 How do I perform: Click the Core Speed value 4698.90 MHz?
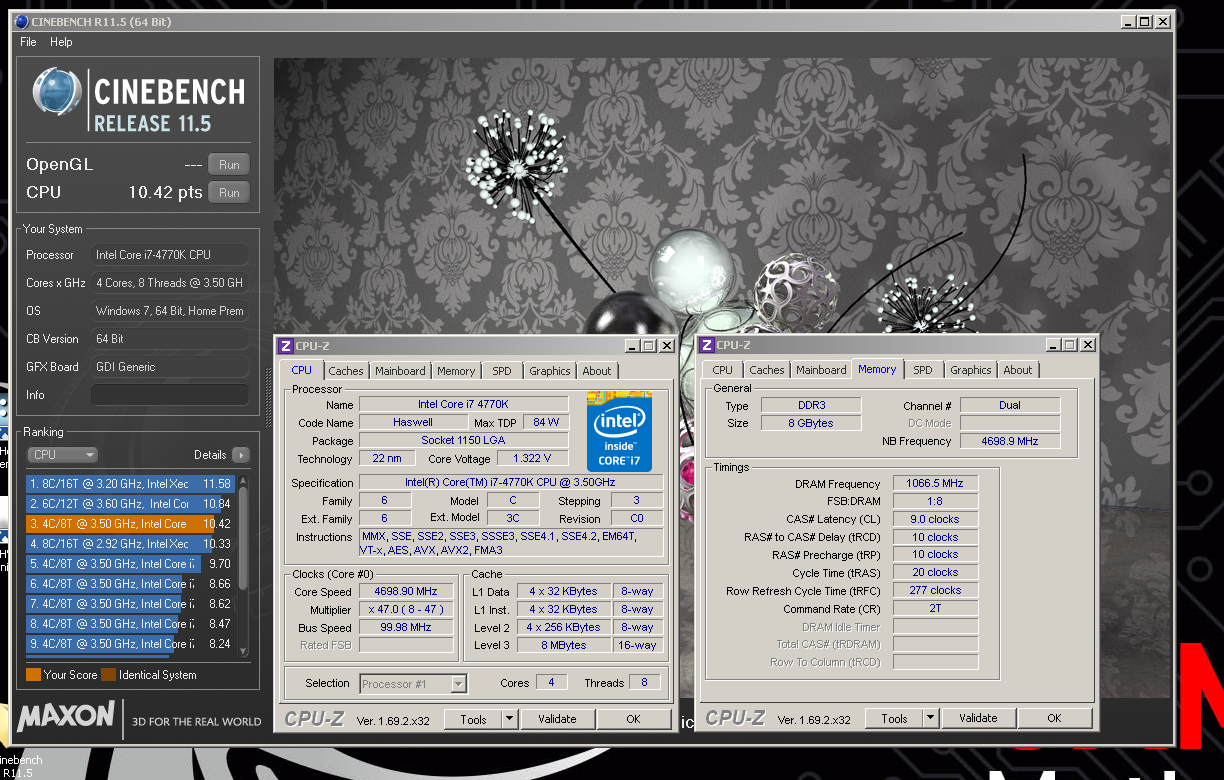[405, 592]
